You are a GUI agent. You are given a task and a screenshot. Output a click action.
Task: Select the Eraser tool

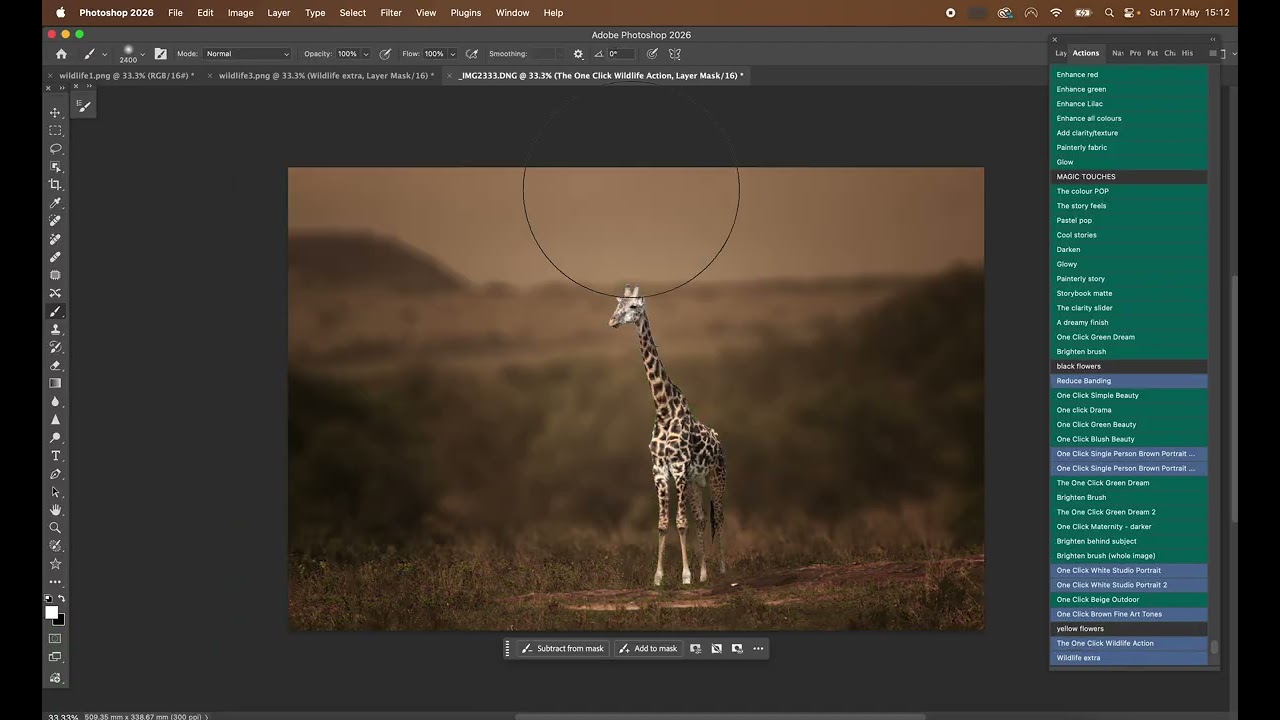click(55, 365)
